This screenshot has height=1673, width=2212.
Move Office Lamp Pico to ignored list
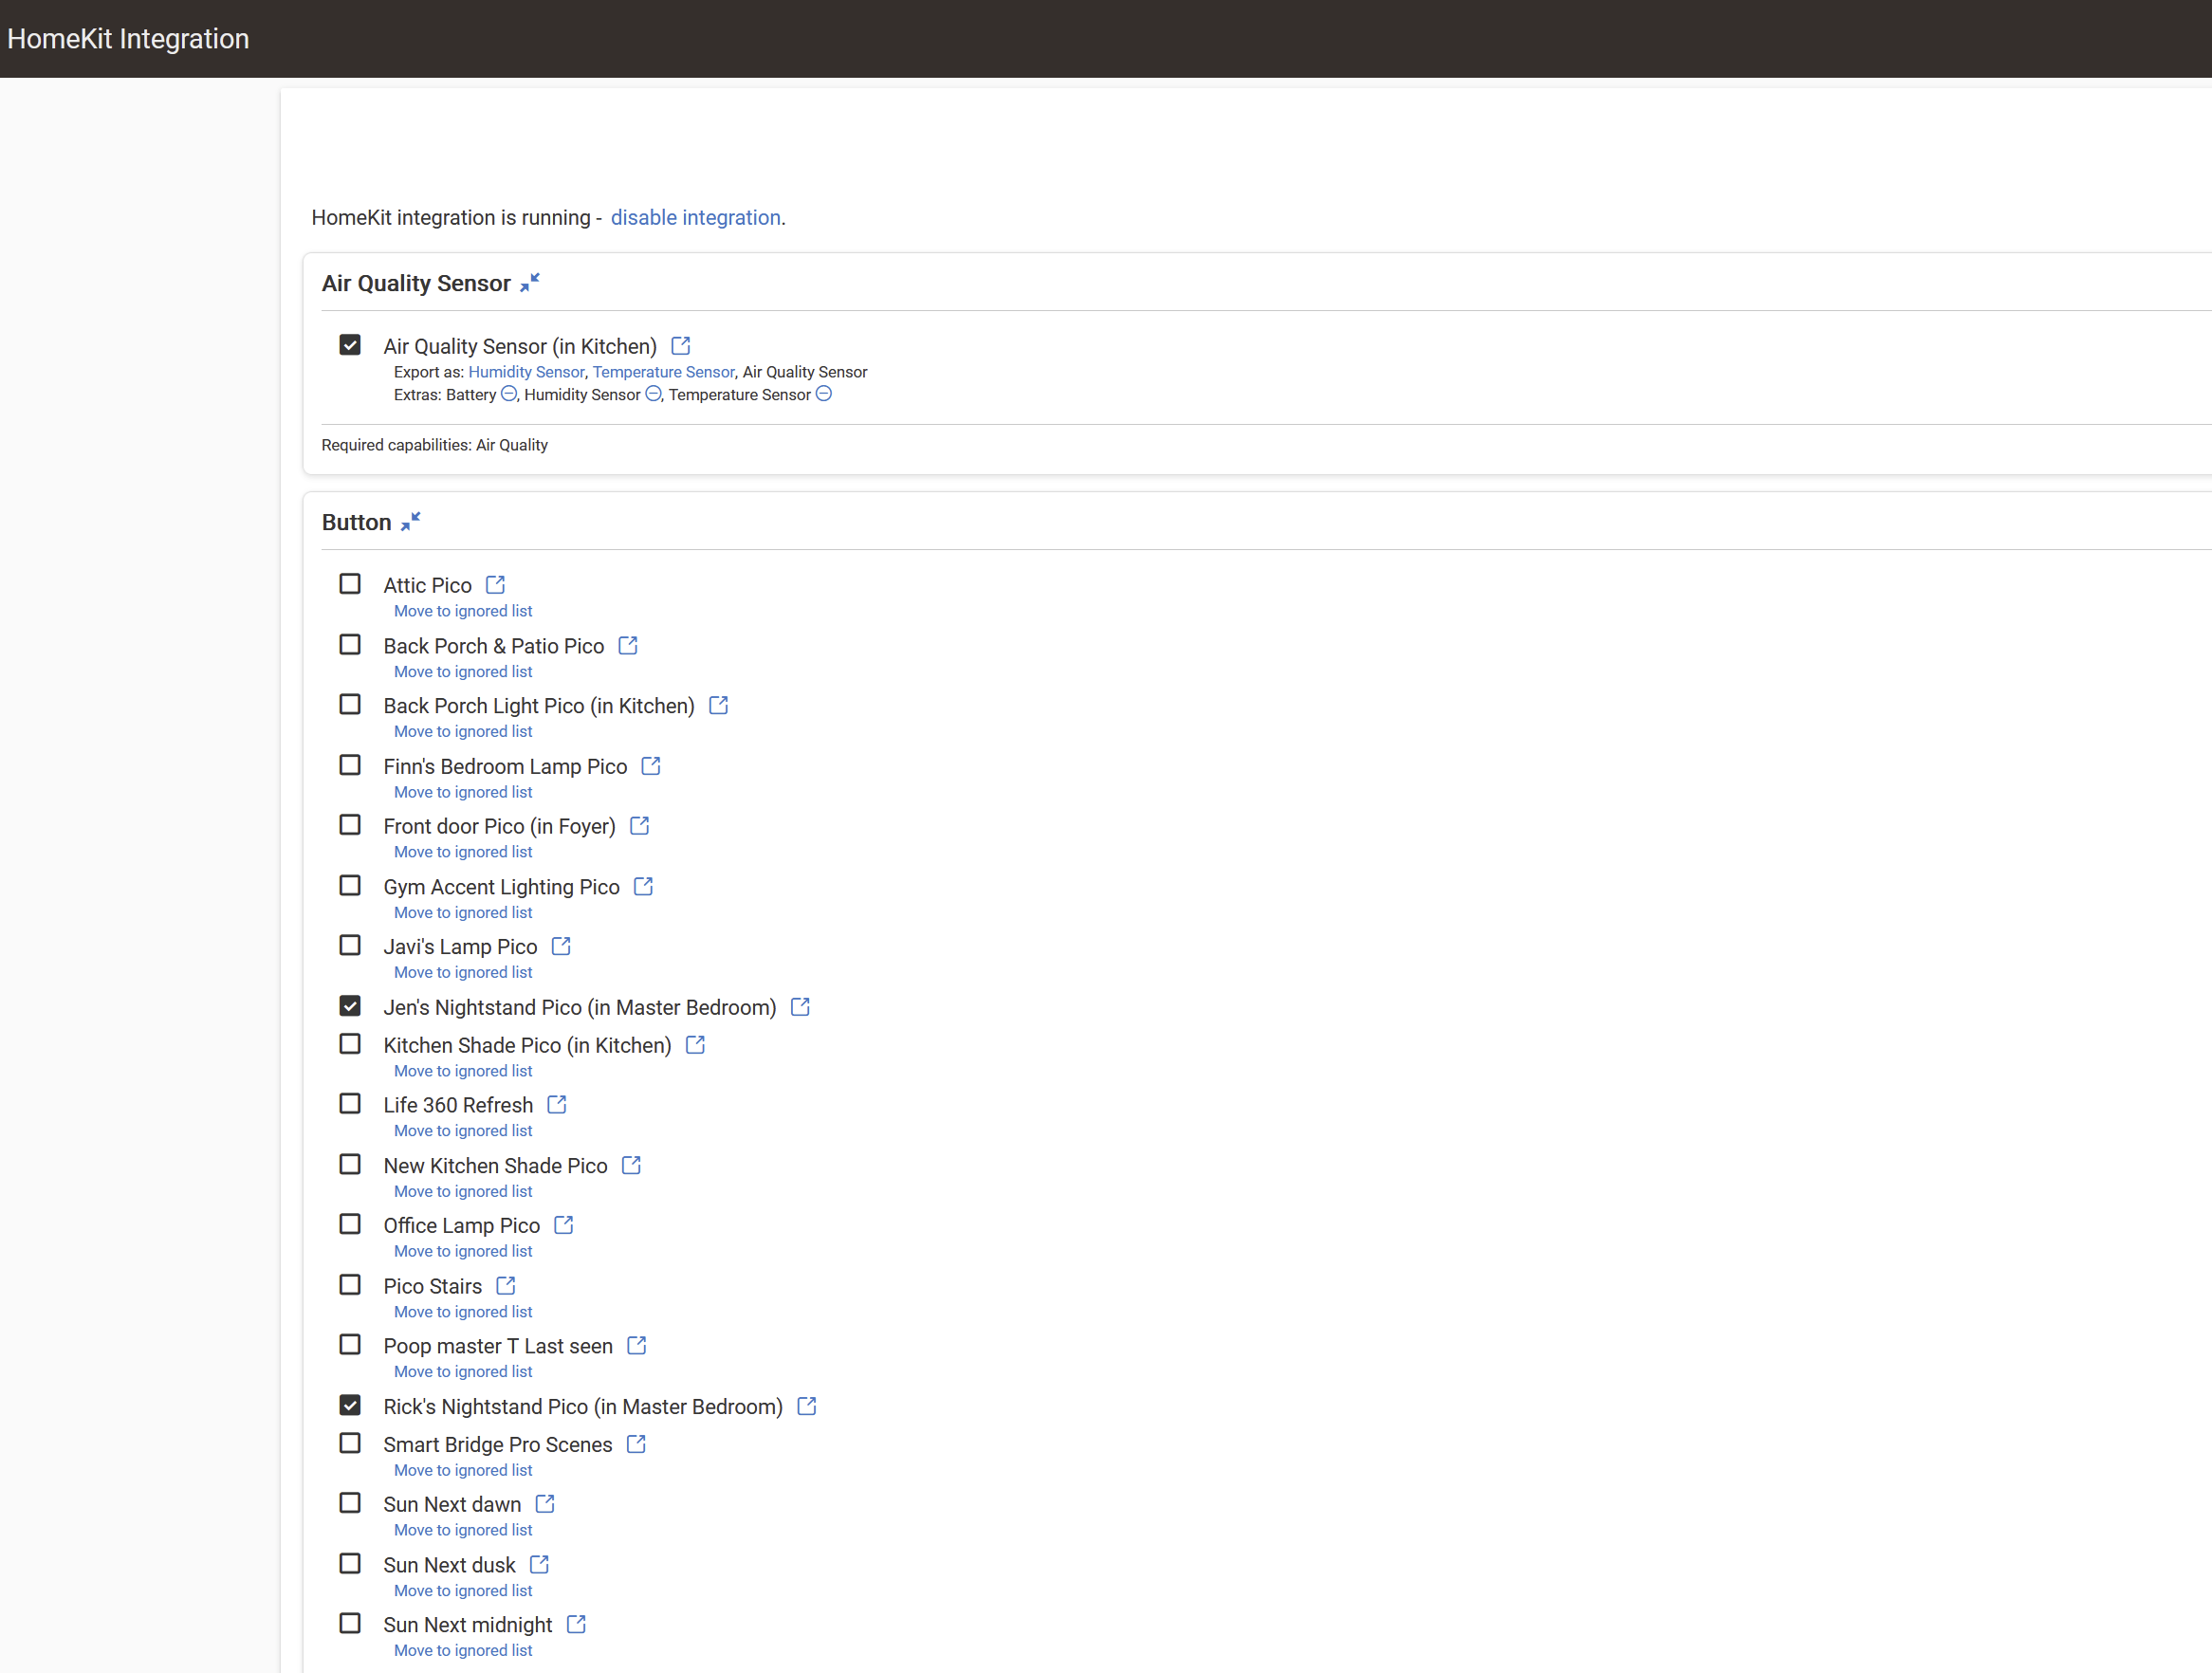point(463,1252)
